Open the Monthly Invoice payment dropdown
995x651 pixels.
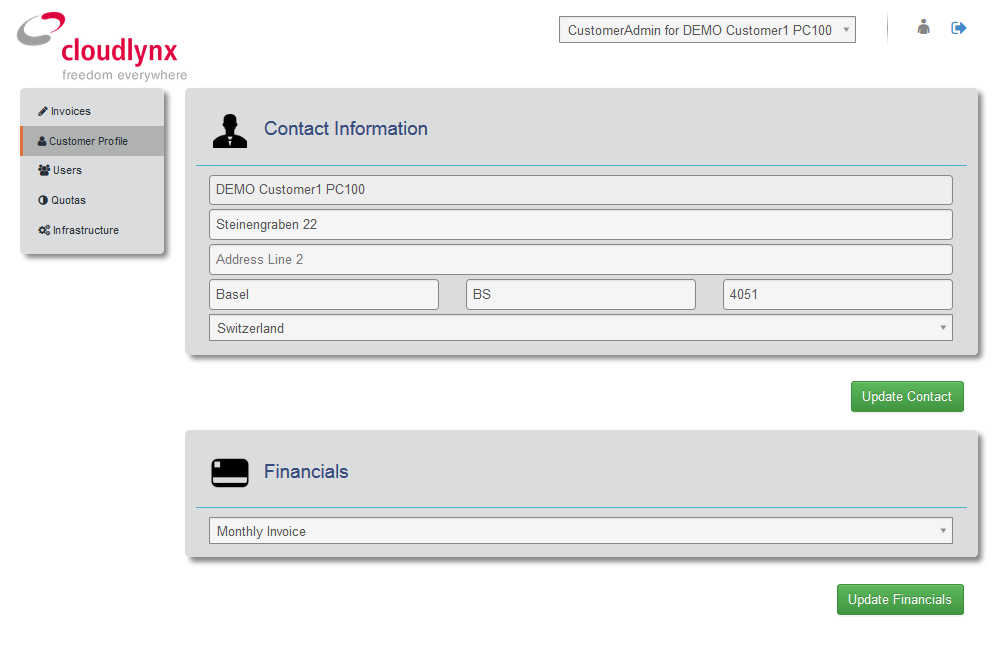581,531
